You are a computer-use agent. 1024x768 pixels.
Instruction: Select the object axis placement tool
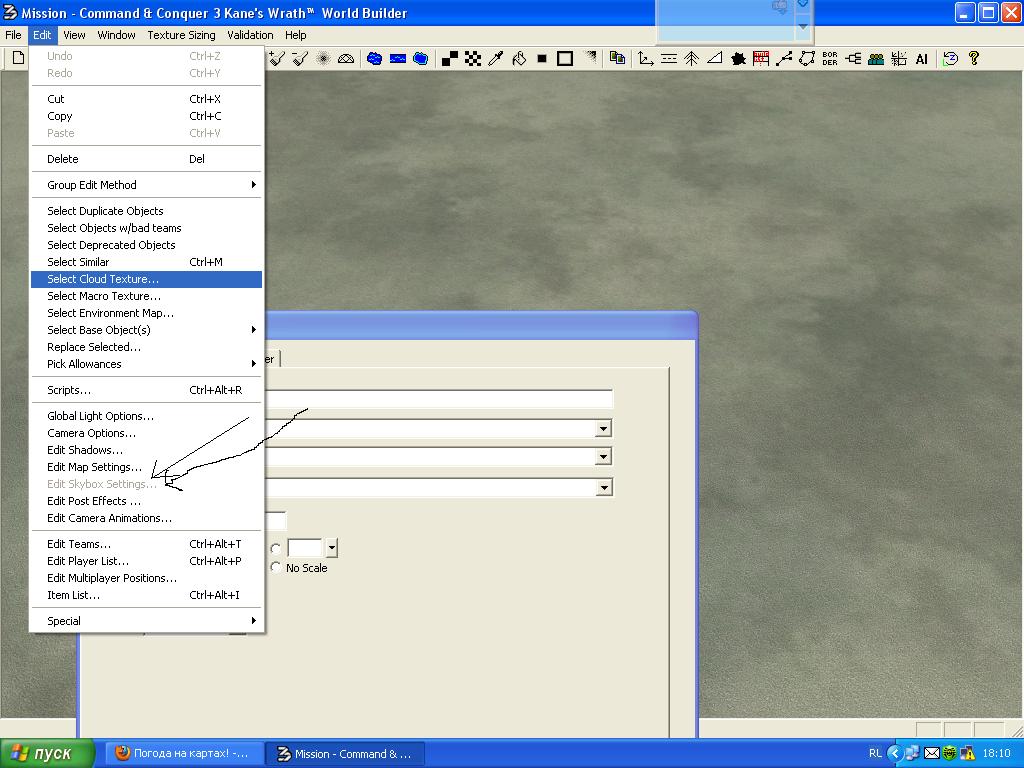[646, 59]
